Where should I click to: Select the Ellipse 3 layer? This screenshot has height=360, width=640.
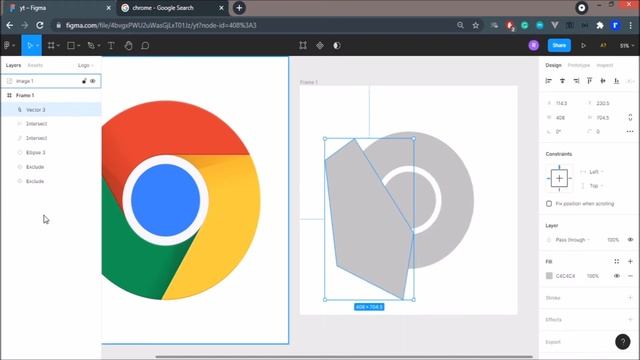pyautogui.click(x=51, y=152)
